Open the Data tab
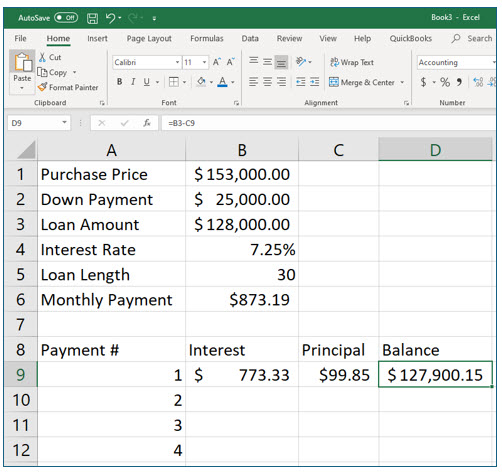Screen dimensions: 502x472 (x=250, y=38)
